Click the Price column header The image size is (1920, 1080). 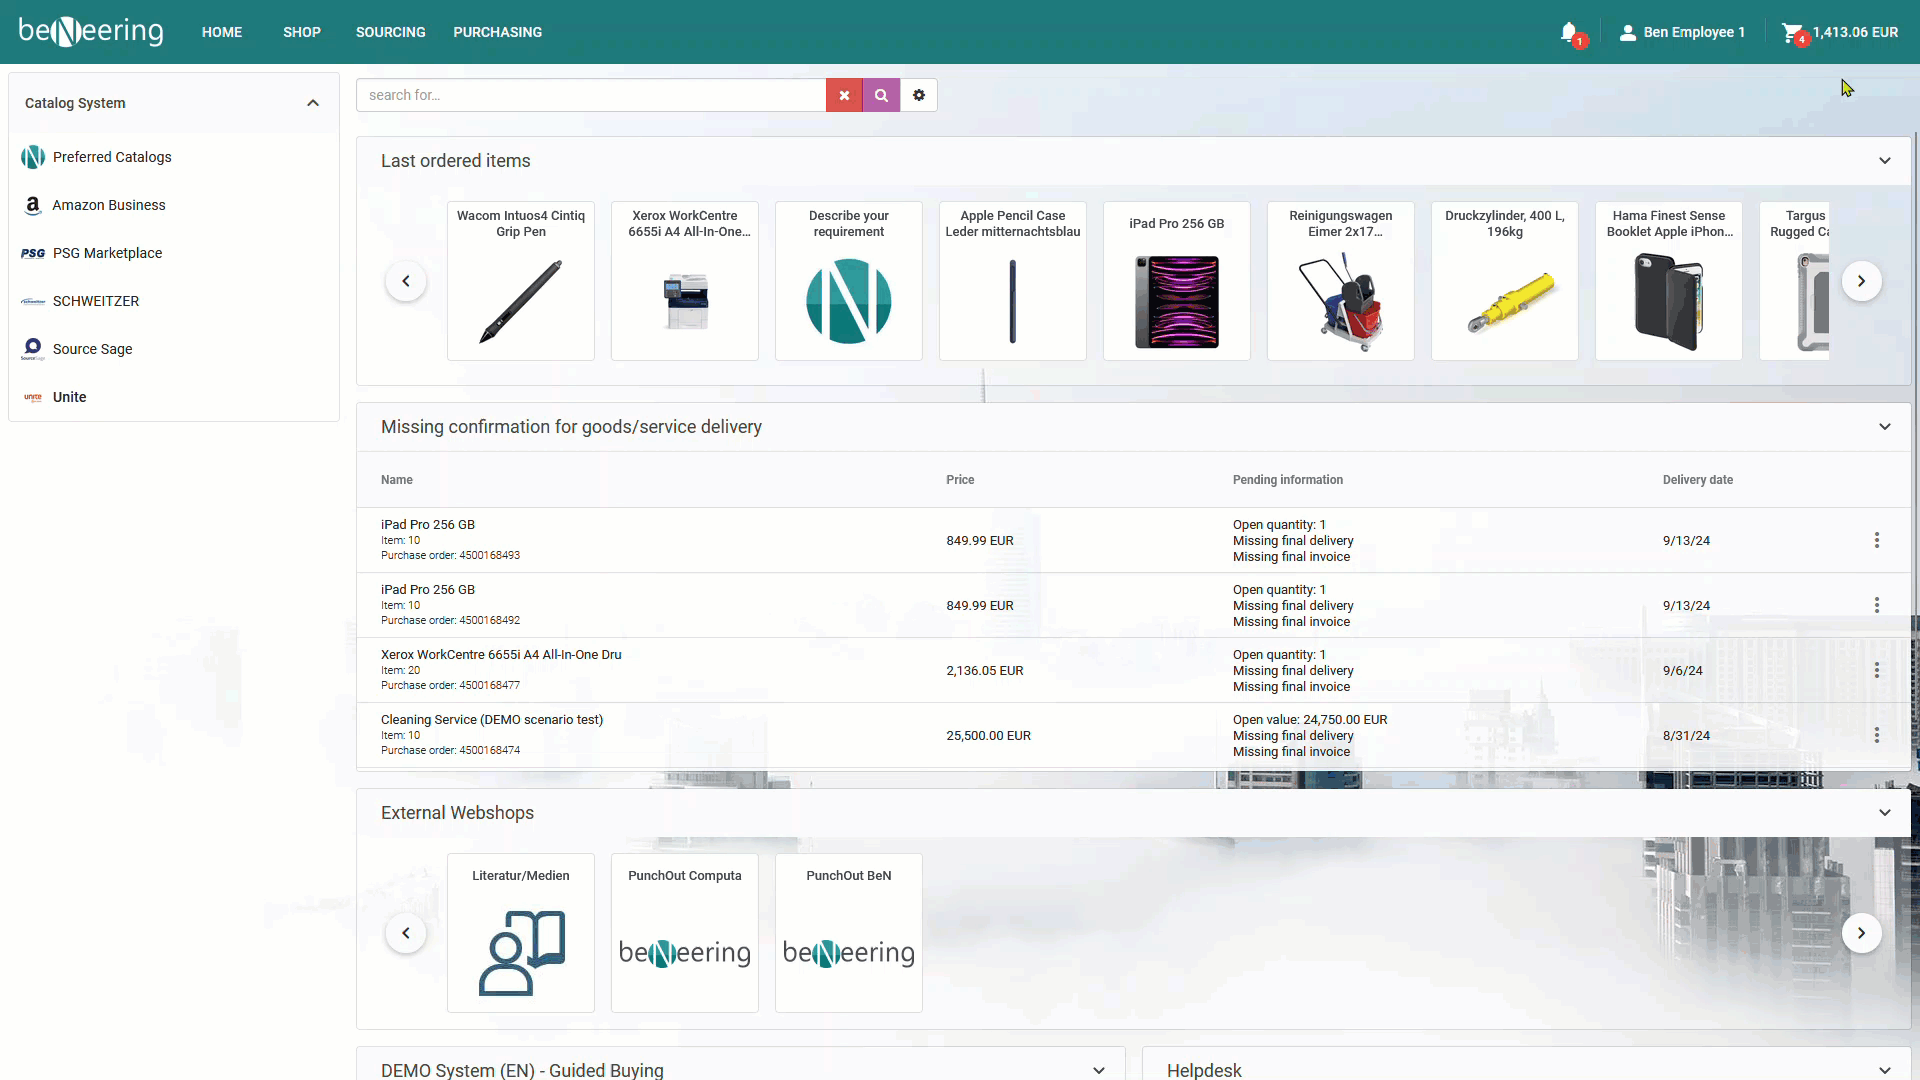[x=960, y=480]
